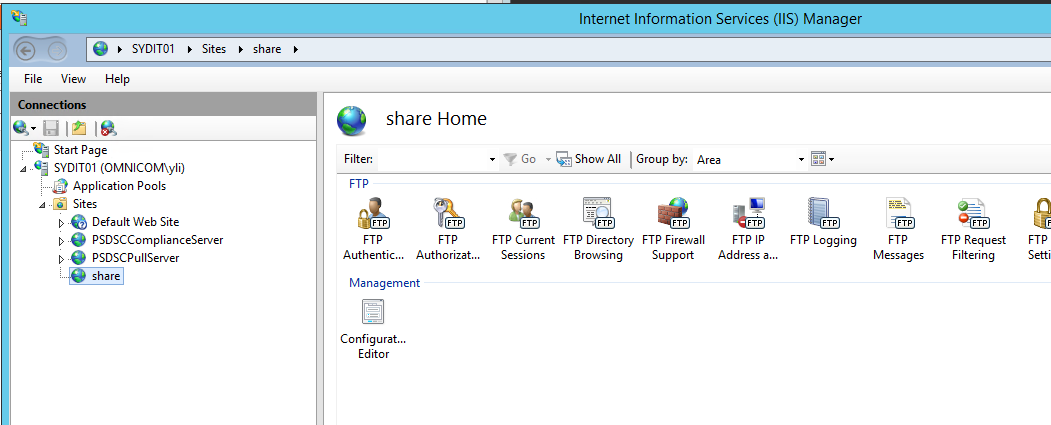
Task: Click arrow after share in breadcrumb
Action: pos(296,49)
